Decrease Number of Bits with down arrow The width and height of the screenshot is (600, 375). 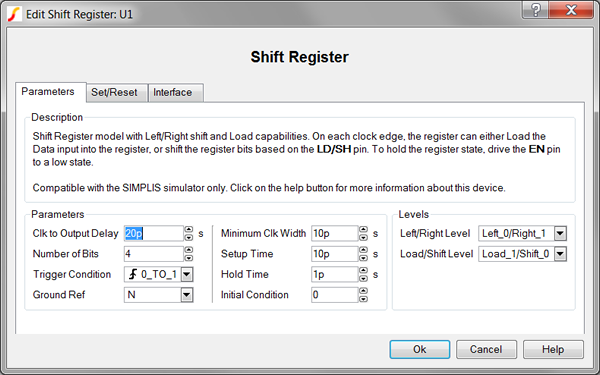pyautogui.click(x=189, y=258)
